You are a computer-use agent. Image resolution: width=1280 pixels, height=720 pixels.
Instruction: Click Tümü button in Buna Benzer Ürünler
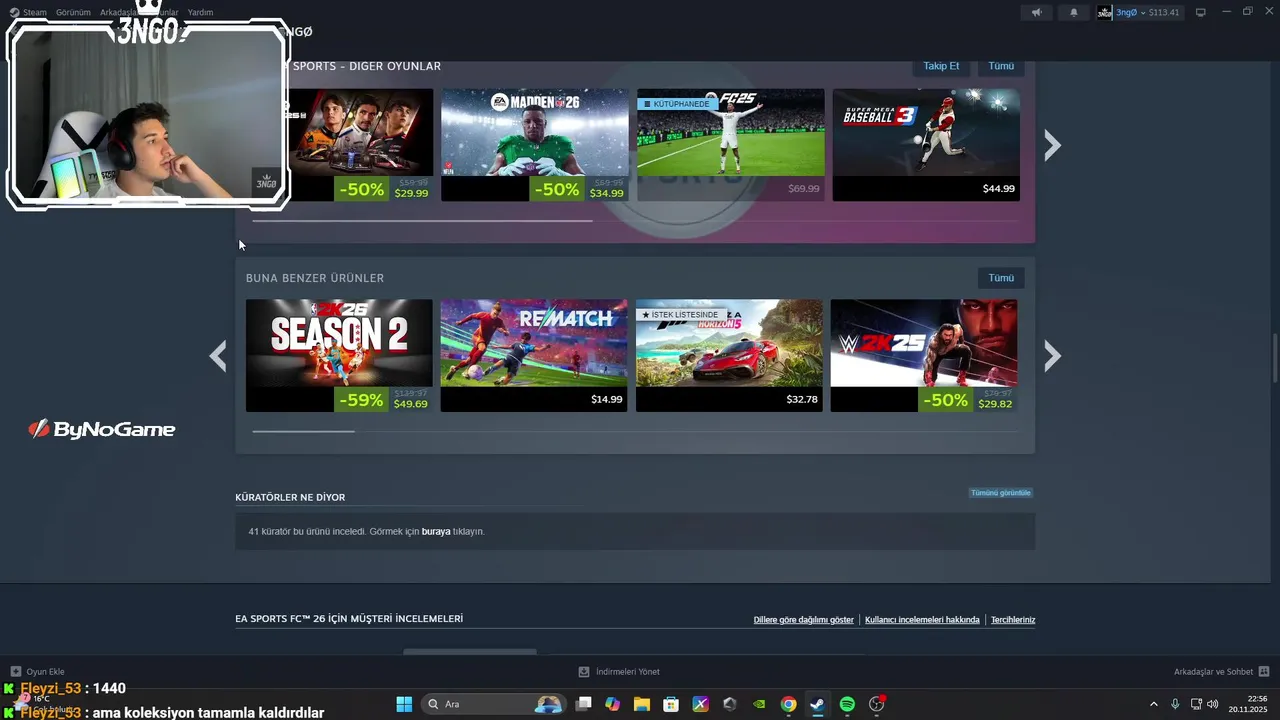click(1001, 278)
